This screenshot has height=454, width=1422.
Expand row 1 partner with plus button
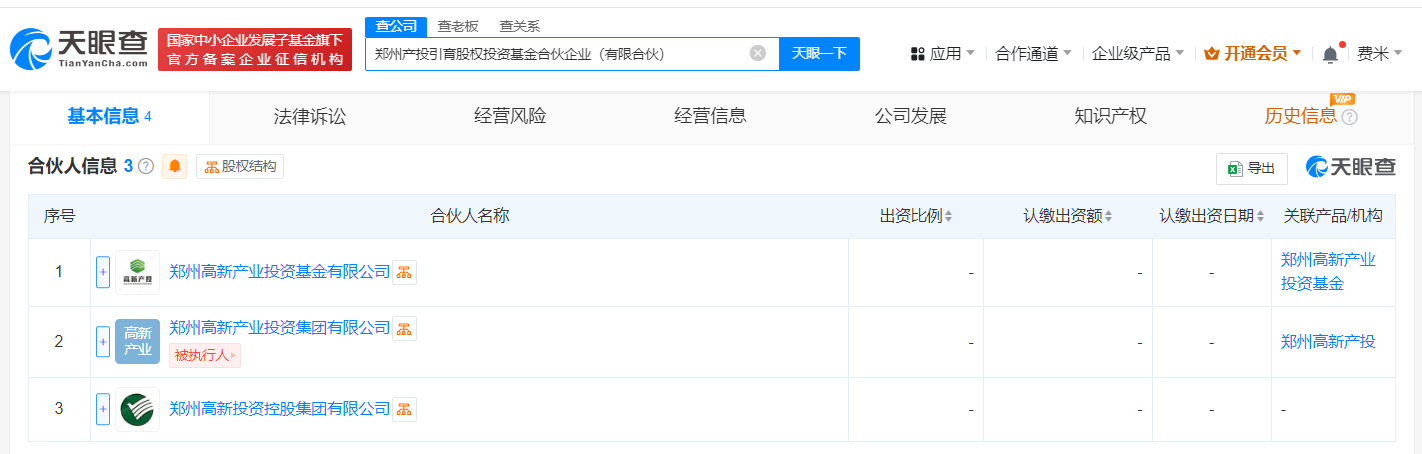[103, 272]
